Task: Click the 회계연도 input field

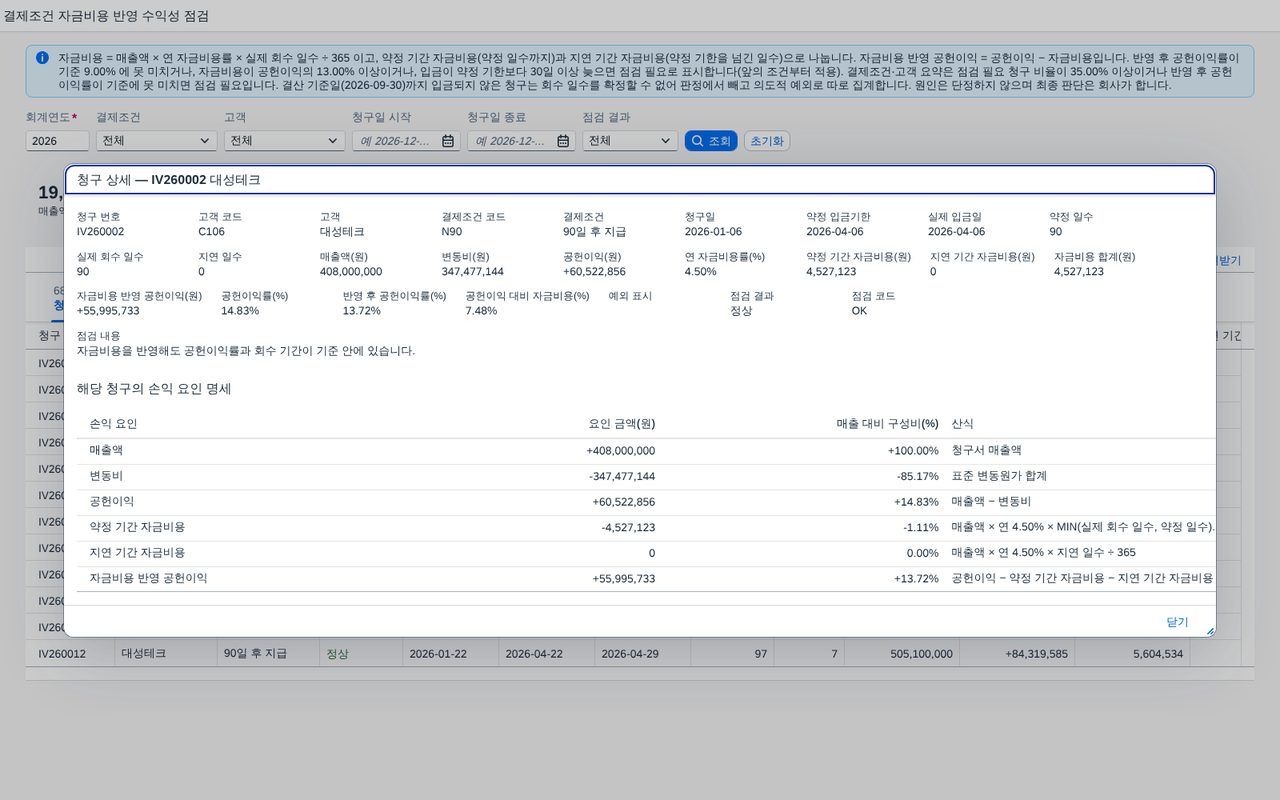Action: click(x=58, y=141)
